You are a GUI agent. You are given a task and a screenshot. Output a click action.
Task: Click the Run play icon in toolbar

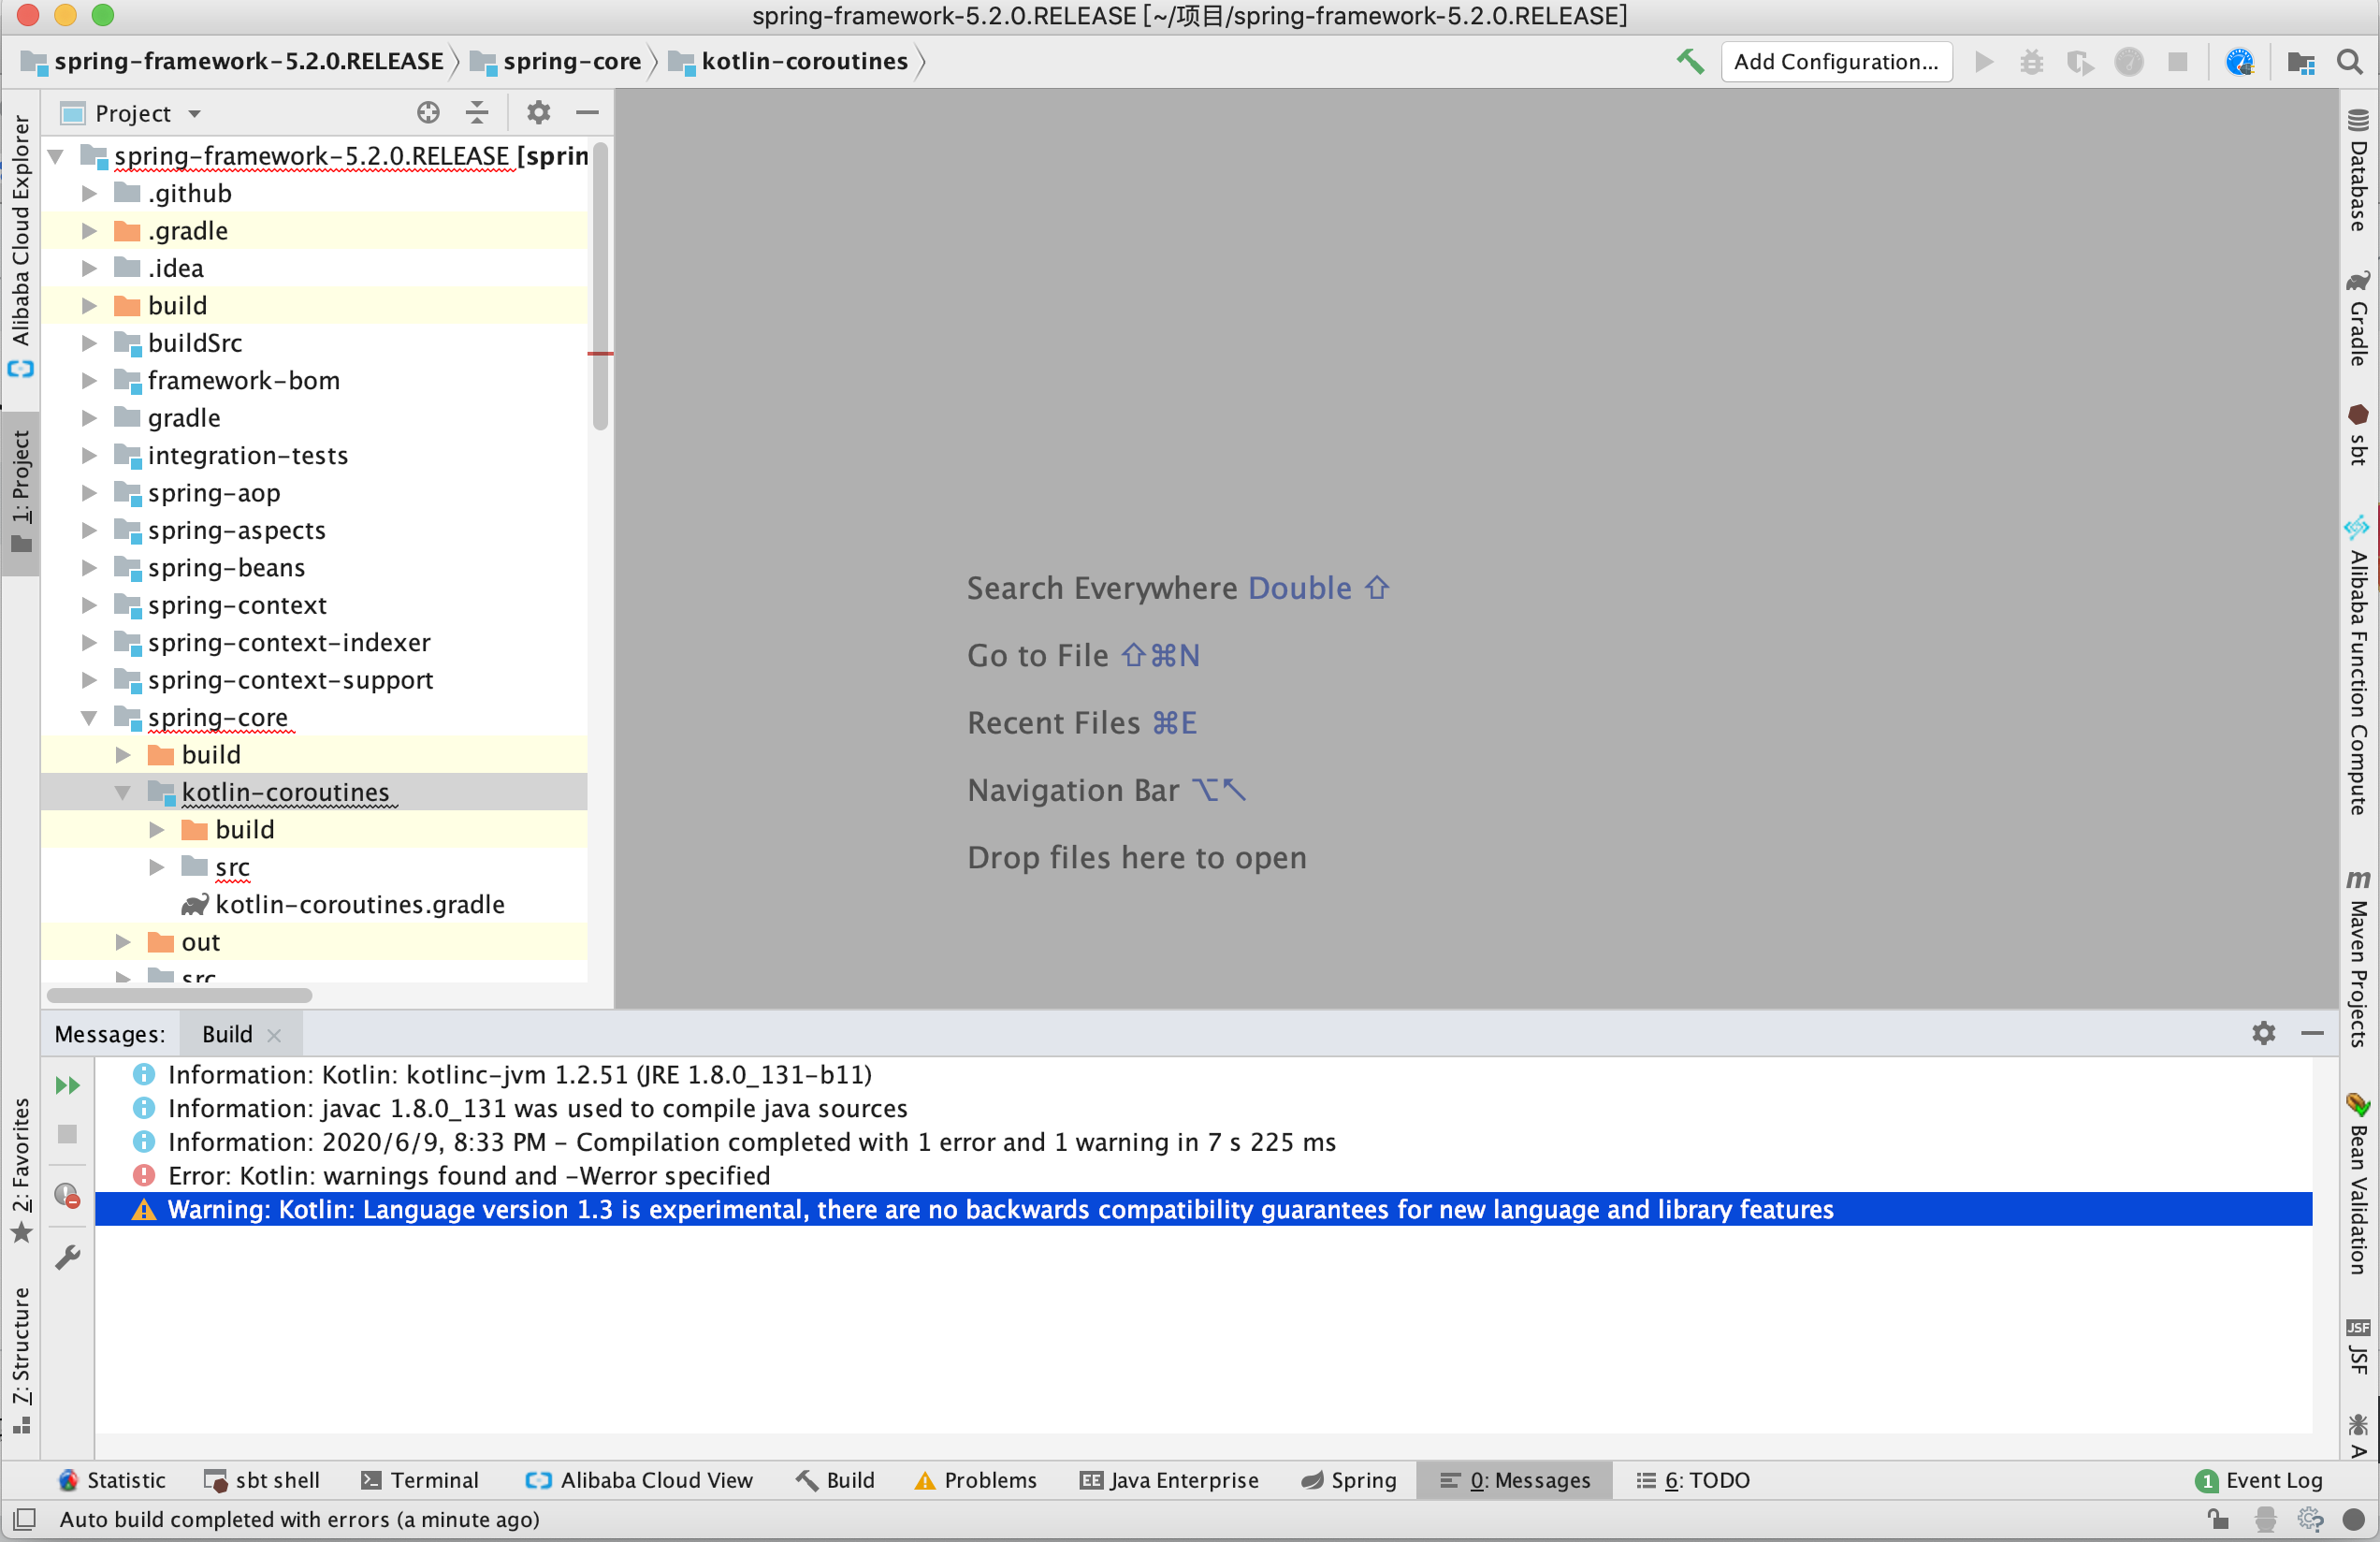1984,62
